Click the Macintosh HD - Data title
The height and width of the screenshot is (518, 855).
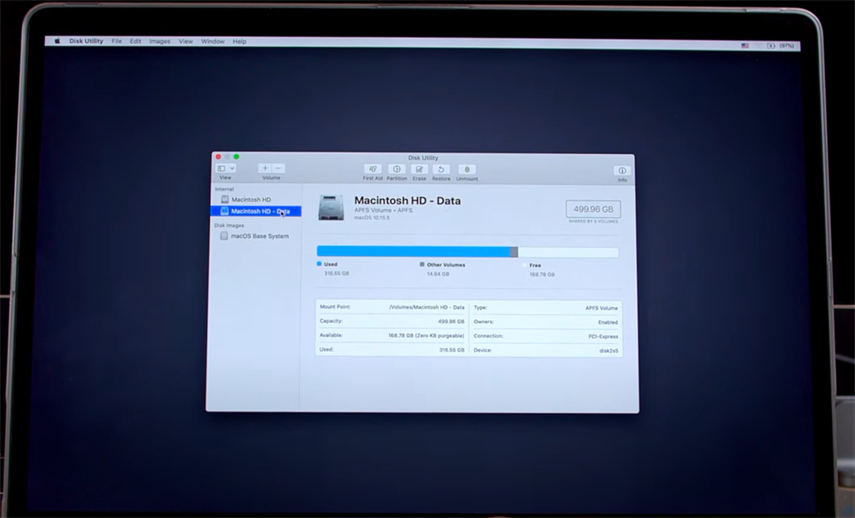tap(407, 201)
